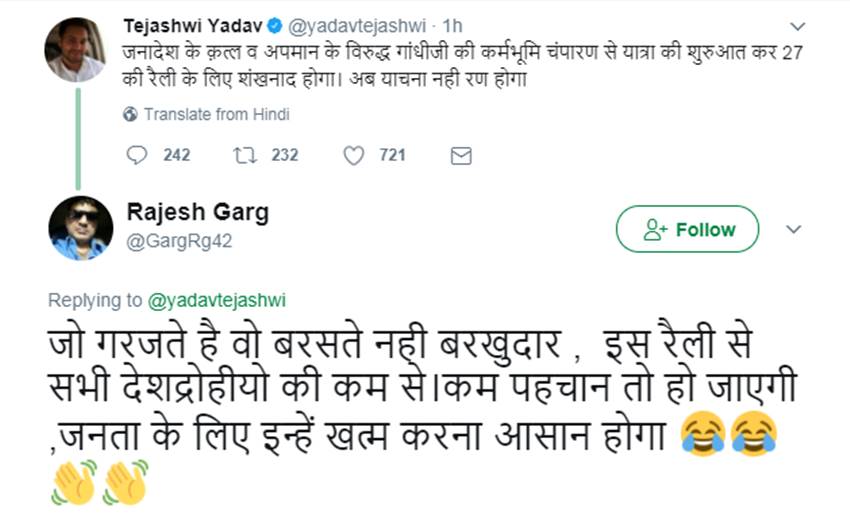Click the reply icon on Tejashwi's tweet
Screen dimensions: 850x515
(138, 155)
